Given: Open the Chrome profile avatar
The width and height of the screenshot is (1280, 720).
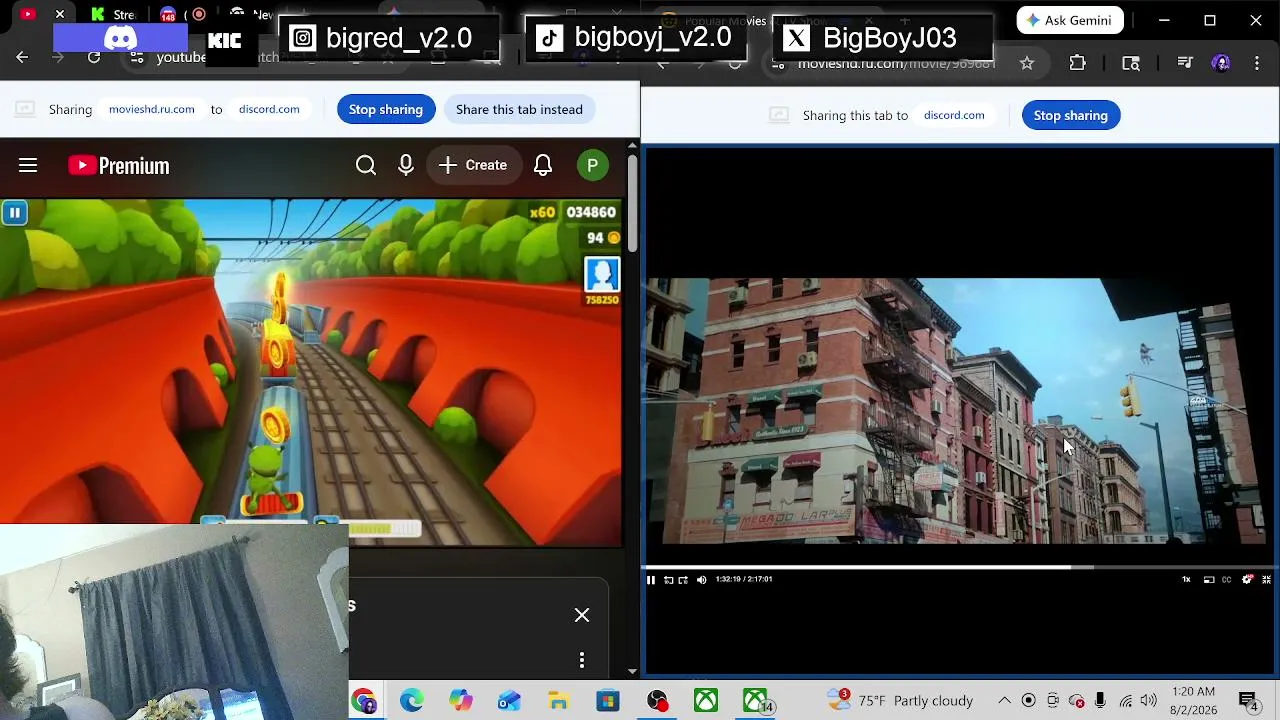Looking at the screenshot, I should tap(1221, 63).
